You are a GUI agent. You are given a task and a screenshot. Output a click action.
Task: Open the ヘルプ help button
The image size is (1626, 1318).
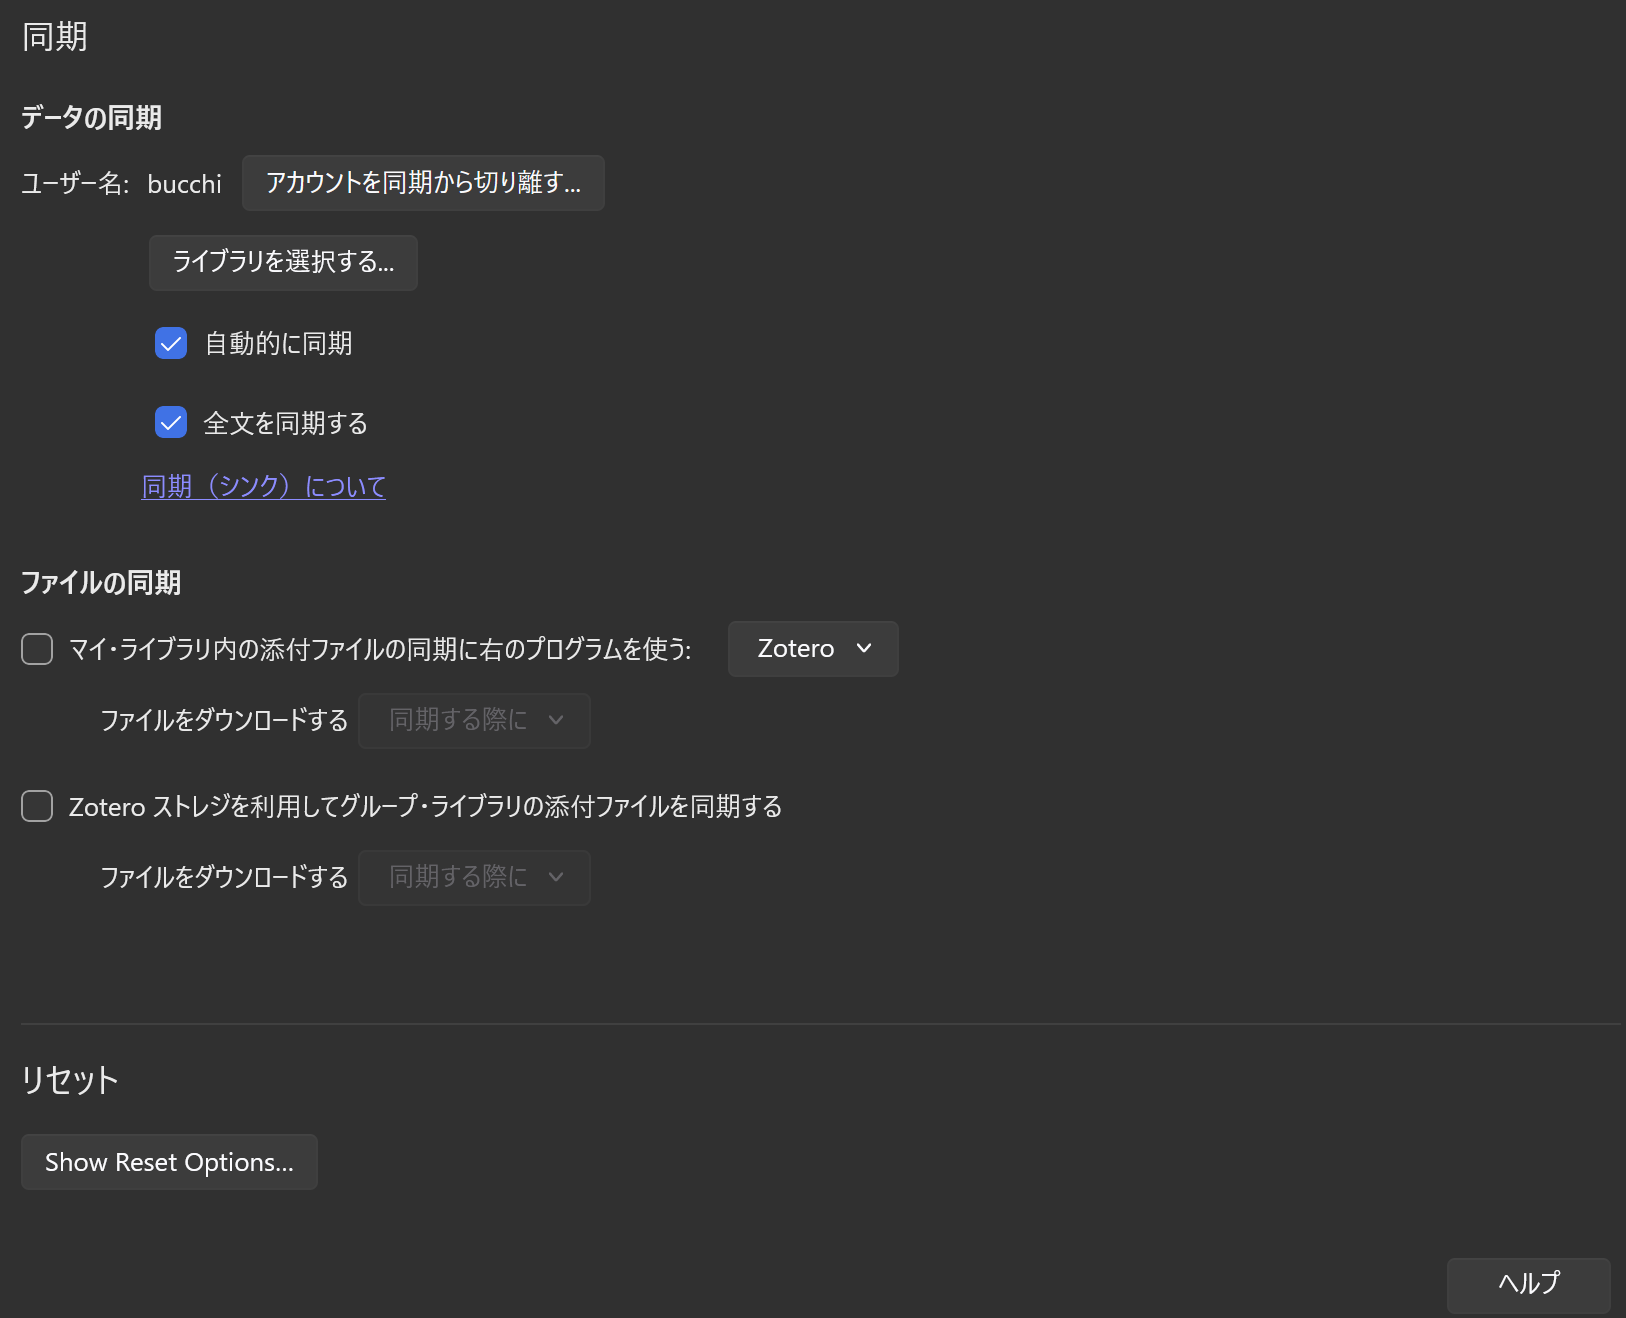1528,1285
